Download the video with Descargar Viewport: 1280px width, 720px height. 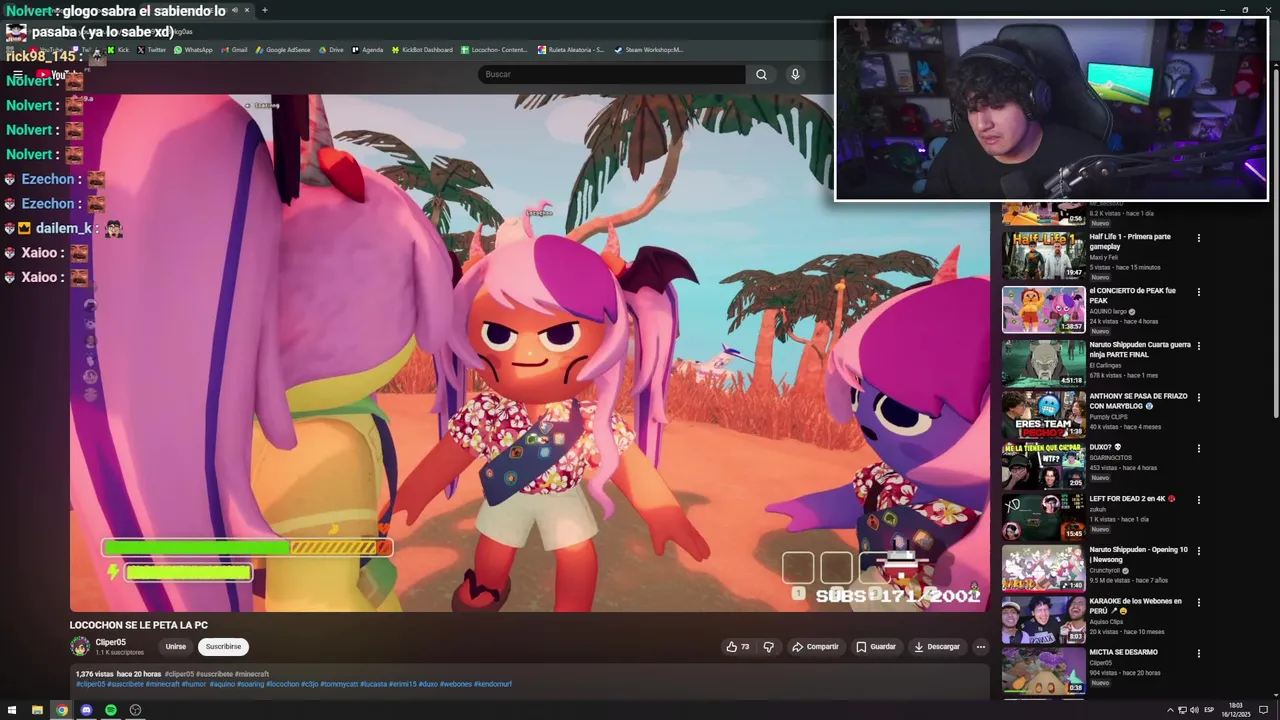pos(936,647)
